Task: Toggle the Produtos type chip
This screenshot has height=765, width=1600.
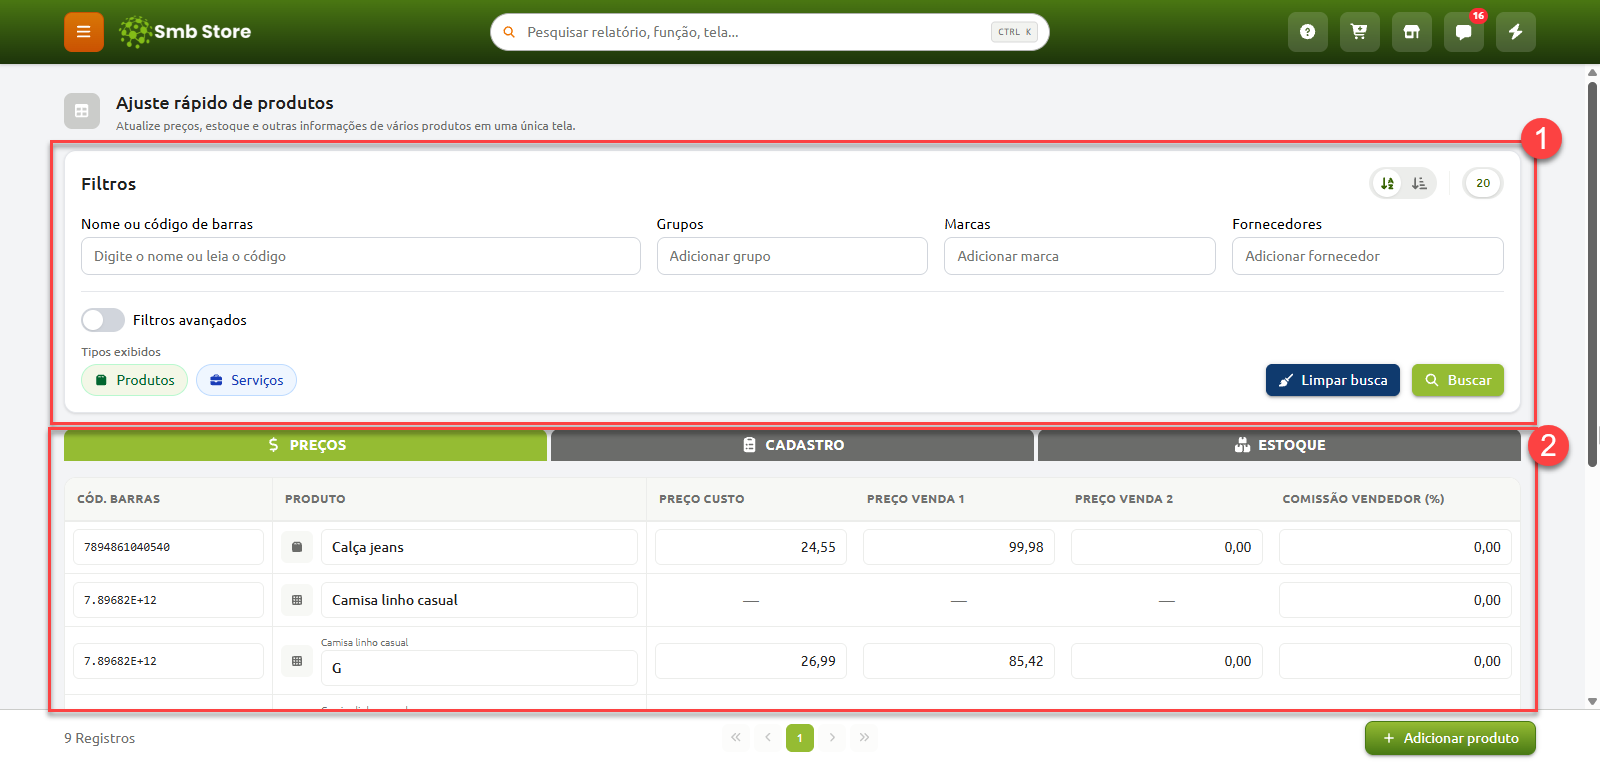Action: (134, 380)
